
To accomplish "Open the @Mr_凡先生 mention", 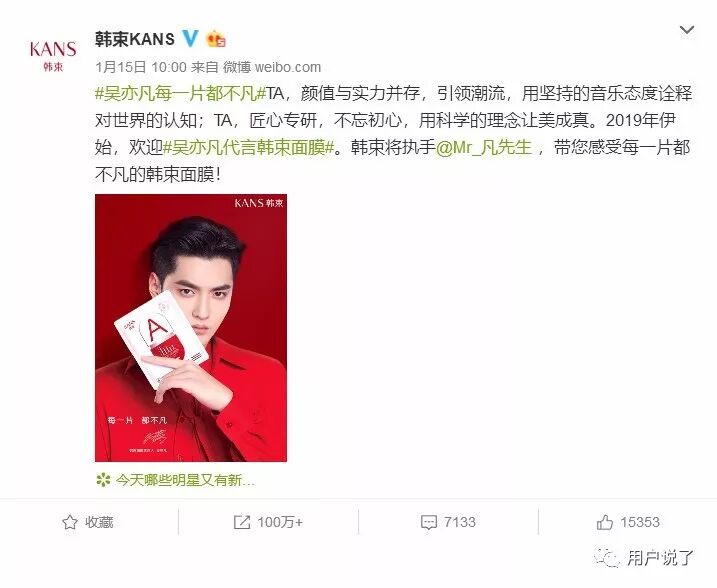I will point(484,147).
